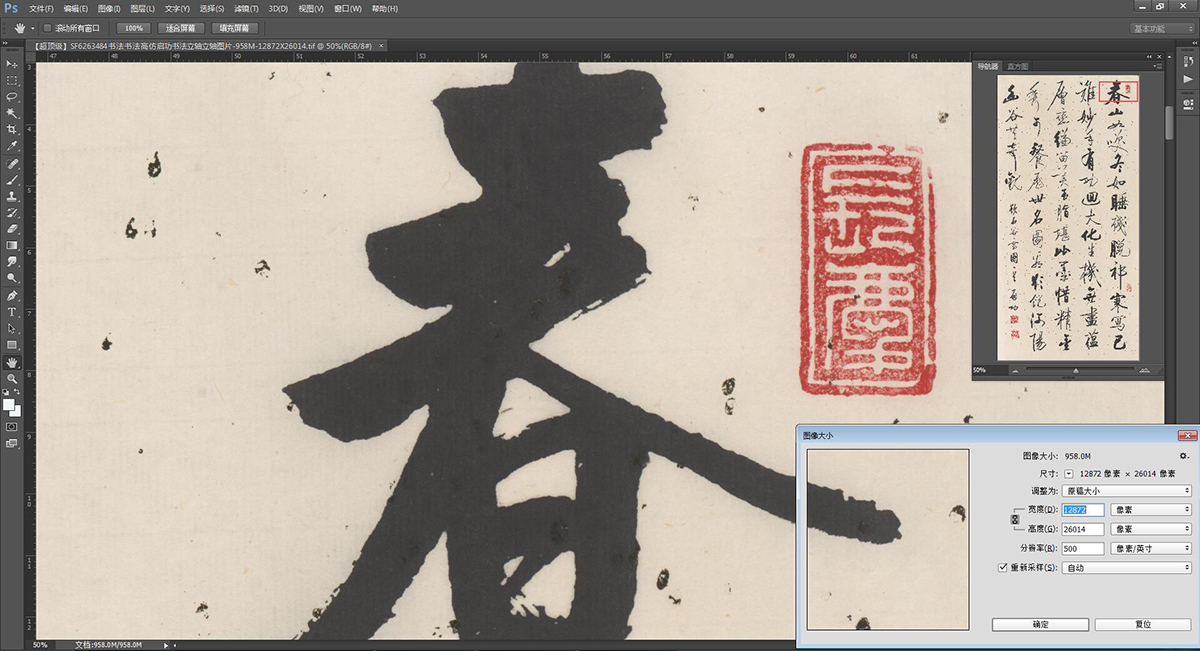Click the Navigator calligraphy thumbnail
Image resolution: width=1200 pixels, height=651 pixels.
pos(1069,219)
